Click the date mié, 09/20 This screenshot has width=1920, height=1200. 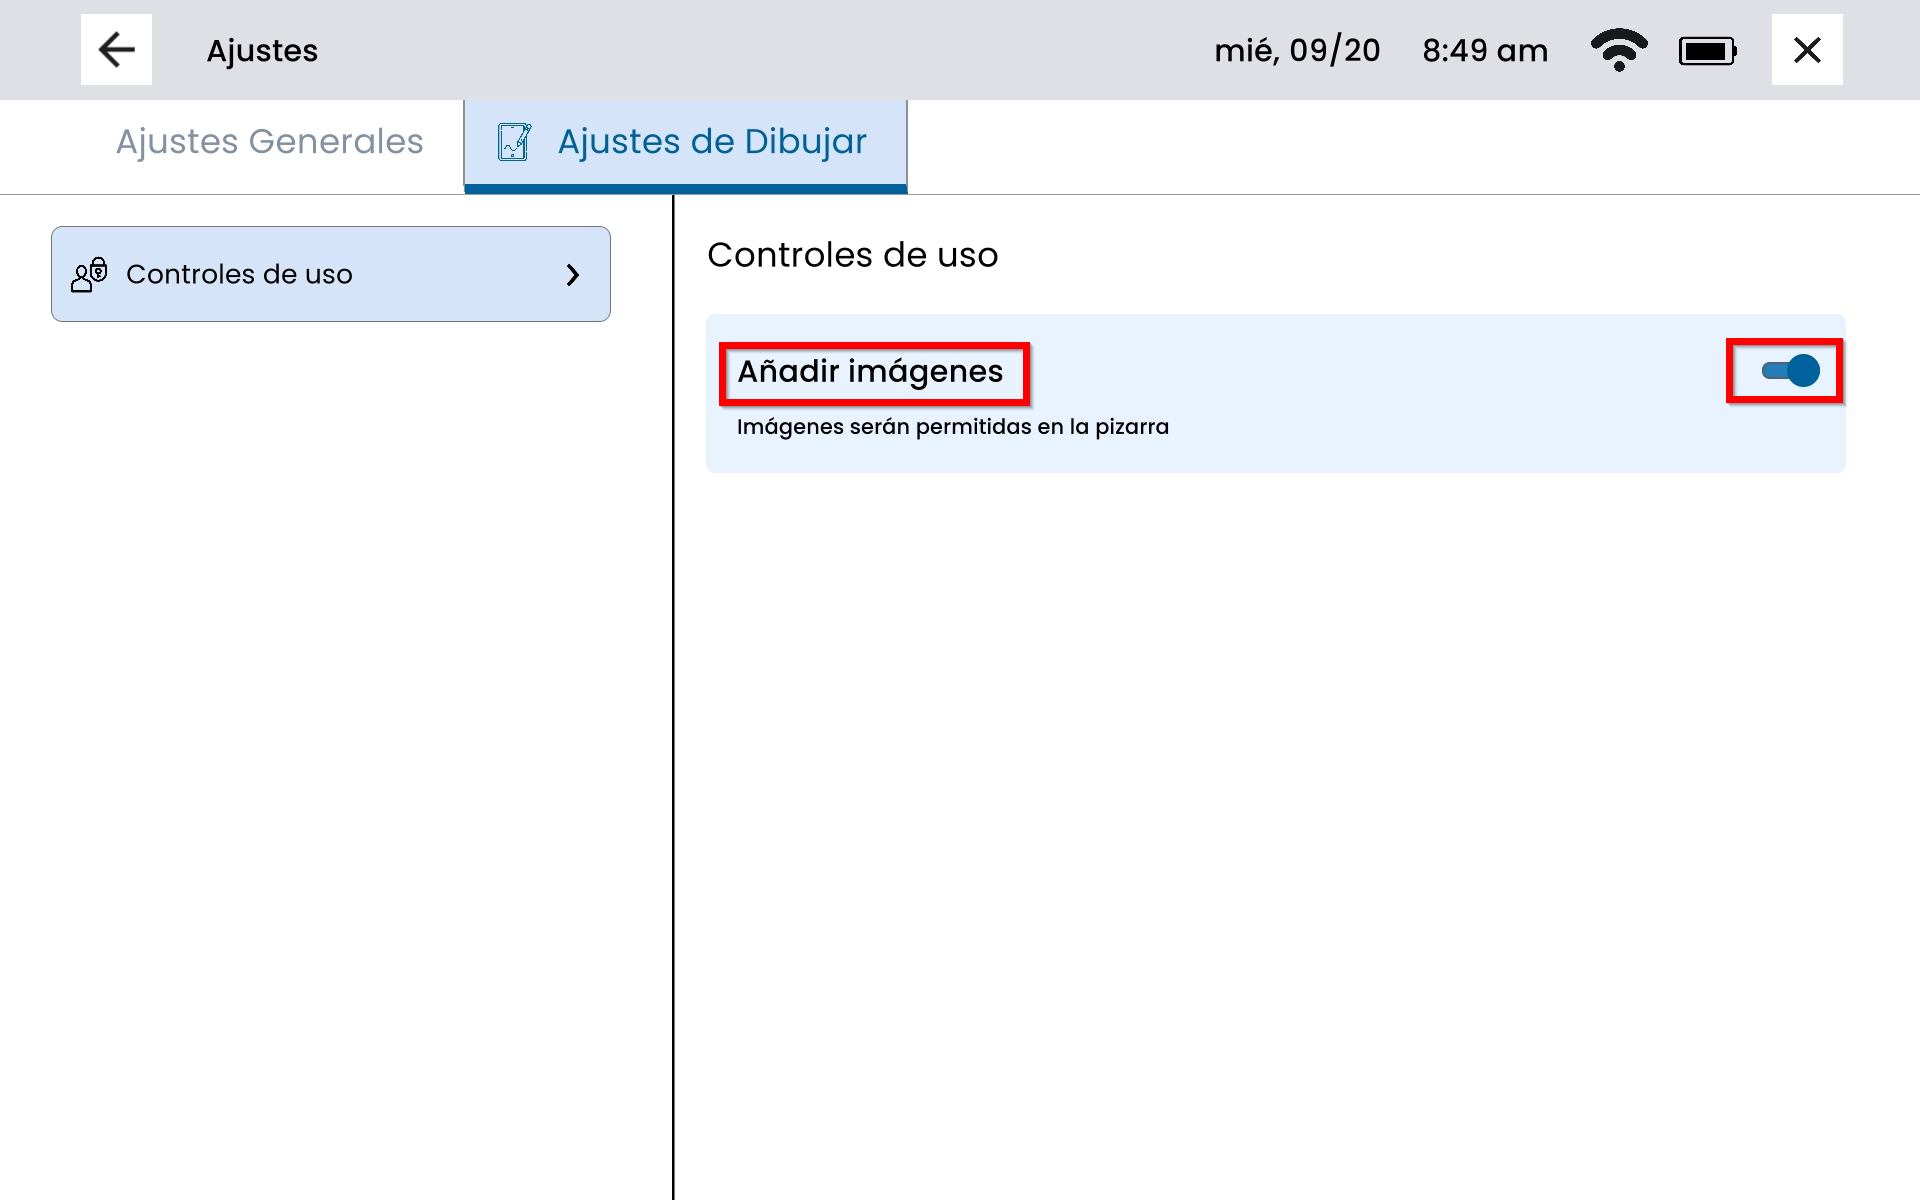coord(1297,51)
